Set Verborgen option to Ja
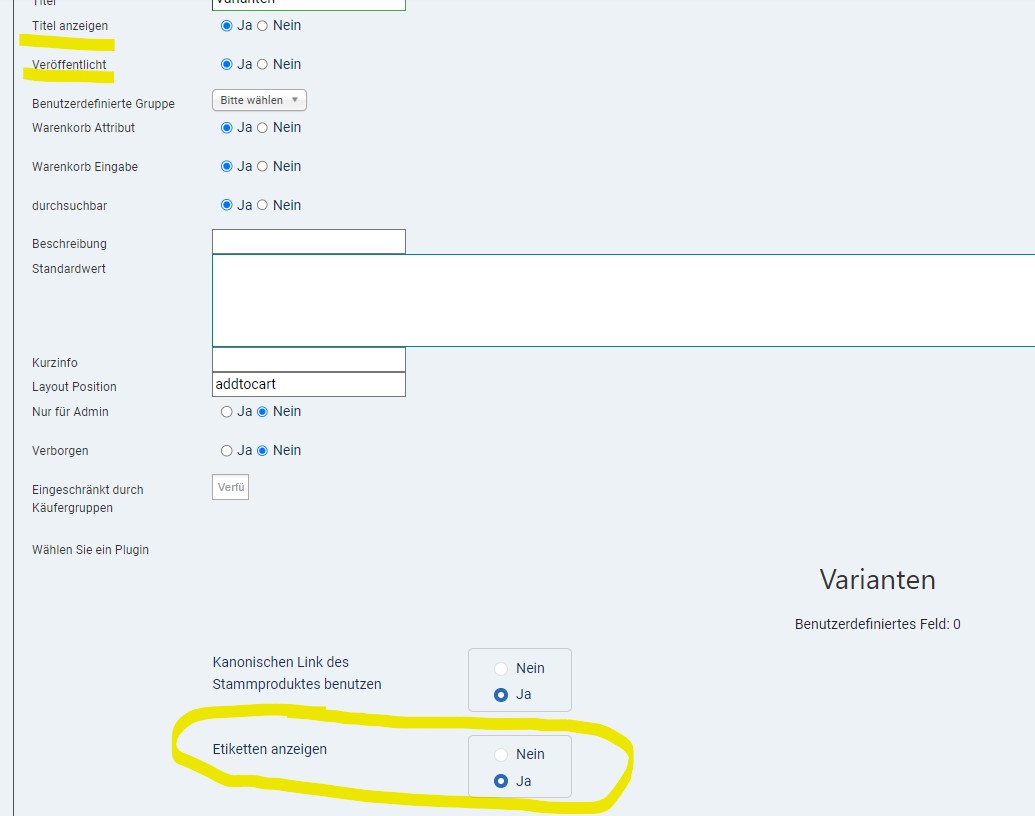The width and height of the screenshot is (1035, 816). click(227, 451)
